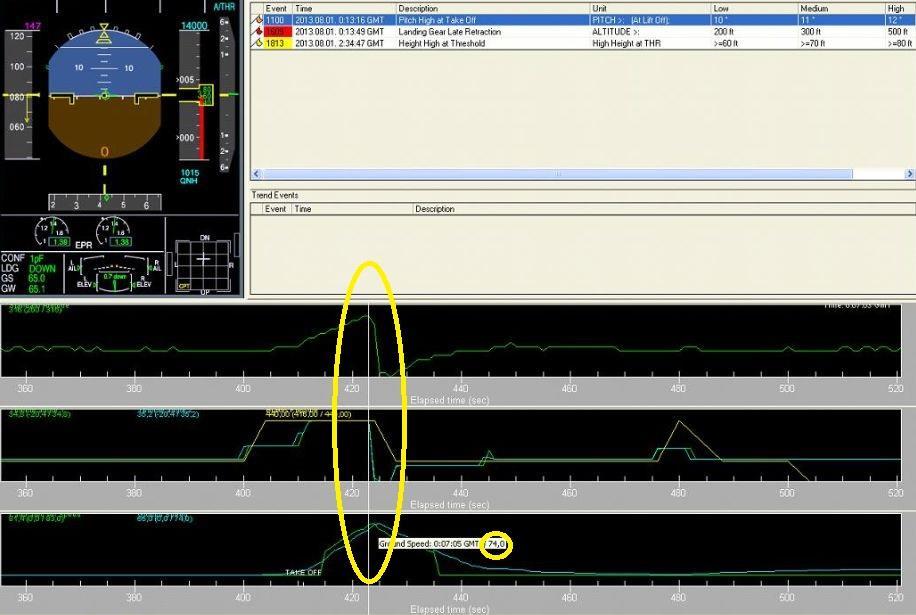Click 'Pitch High at Take Off' description
Screen dimensions: 916x615
click(437, 20)
